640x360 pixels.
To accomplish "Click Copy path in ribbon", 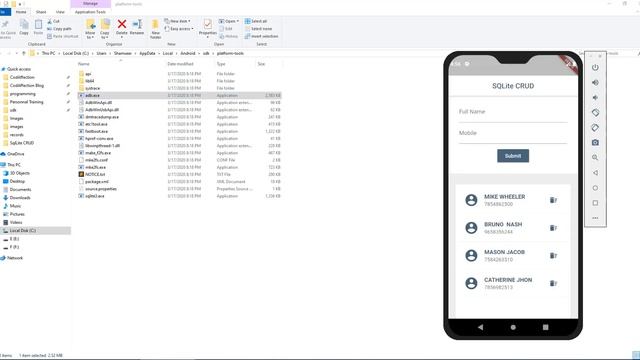I will click(x=59, y=29).
